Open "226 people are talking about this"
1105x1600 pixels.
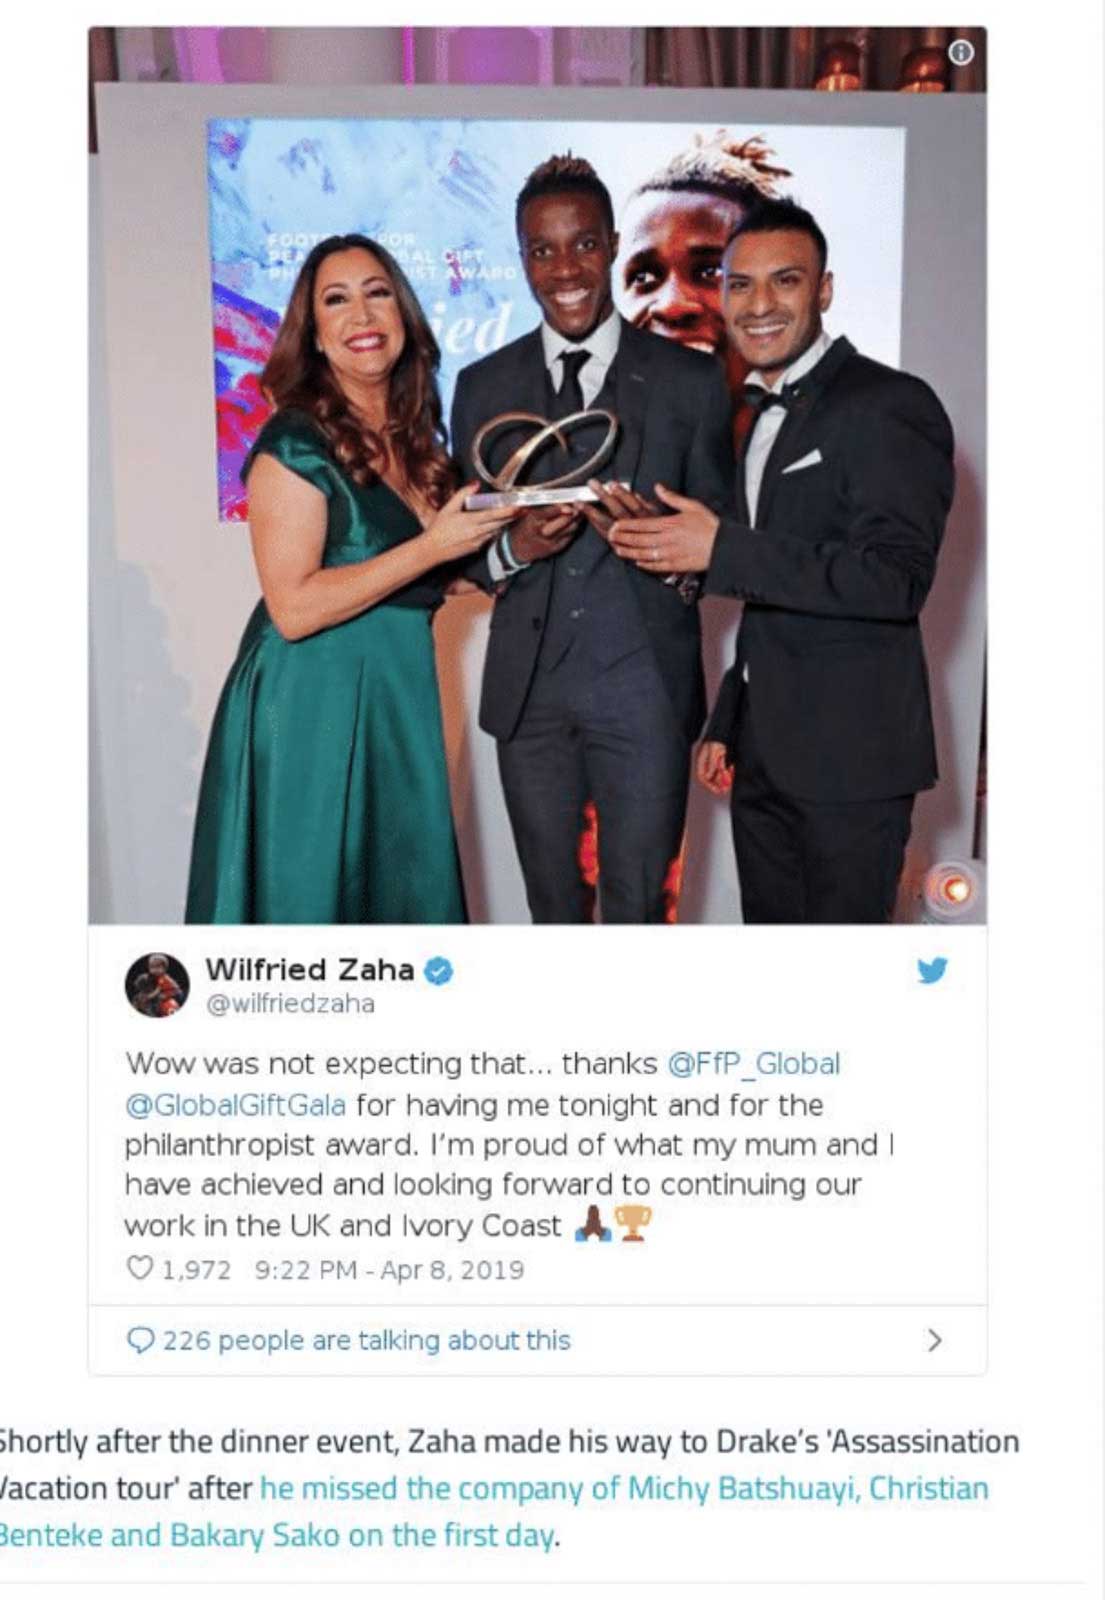coord(366,1340)
